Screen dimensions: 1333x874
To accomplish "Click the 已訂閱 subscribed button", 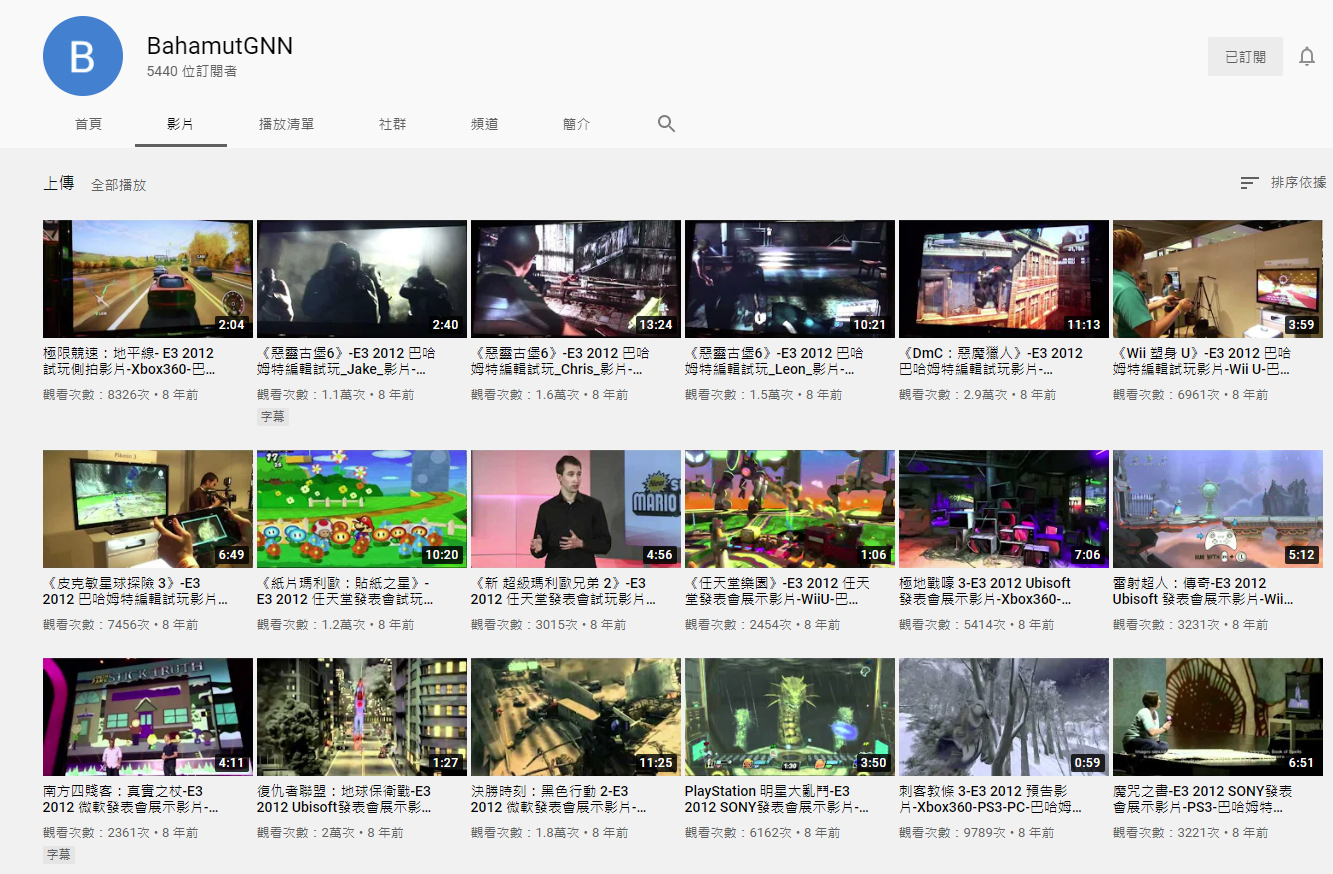I will 1245,57.
